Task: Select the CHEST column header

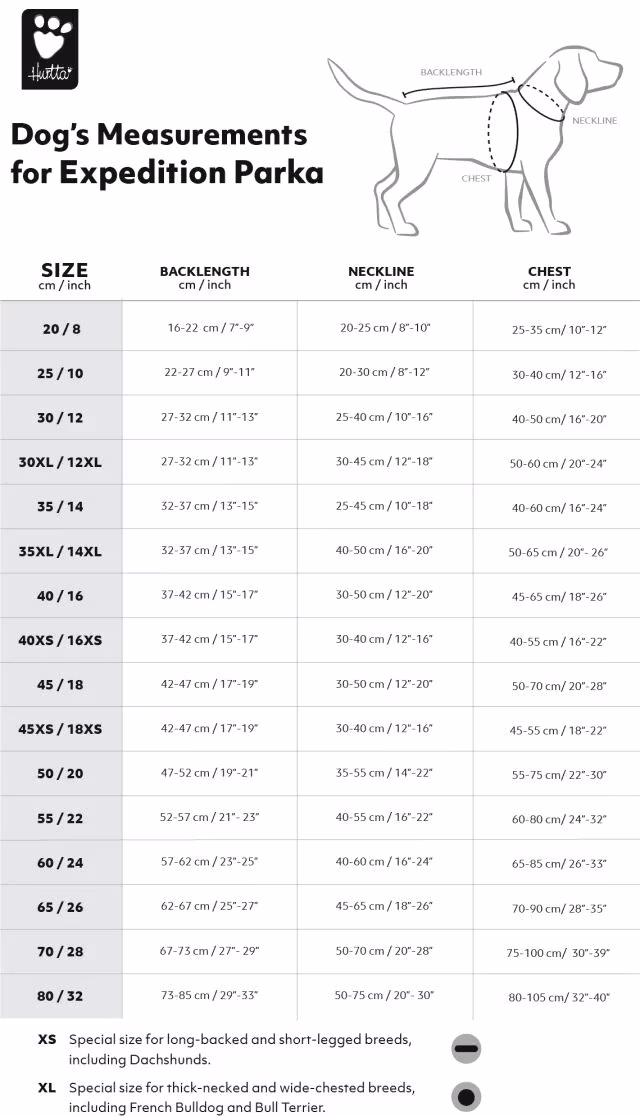Action: point(549,277)
